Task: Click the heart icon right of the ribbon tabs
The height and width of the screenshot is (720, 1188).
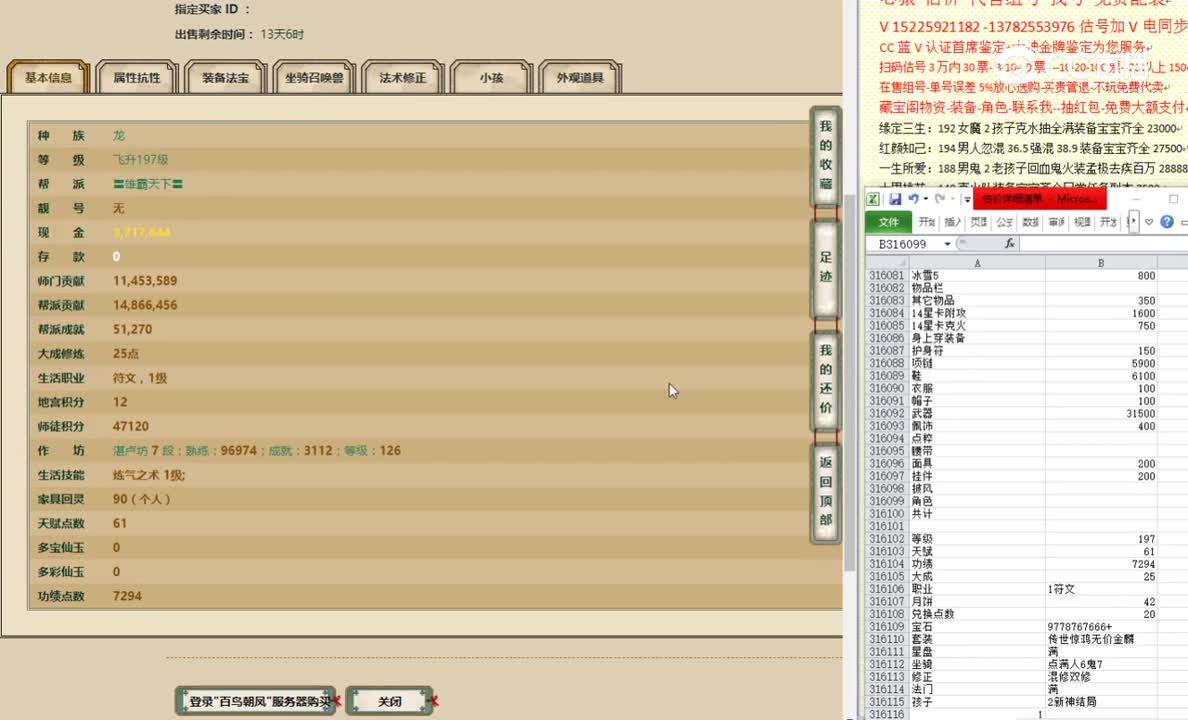Action: pyautogui.click(x=1149, y=221)
